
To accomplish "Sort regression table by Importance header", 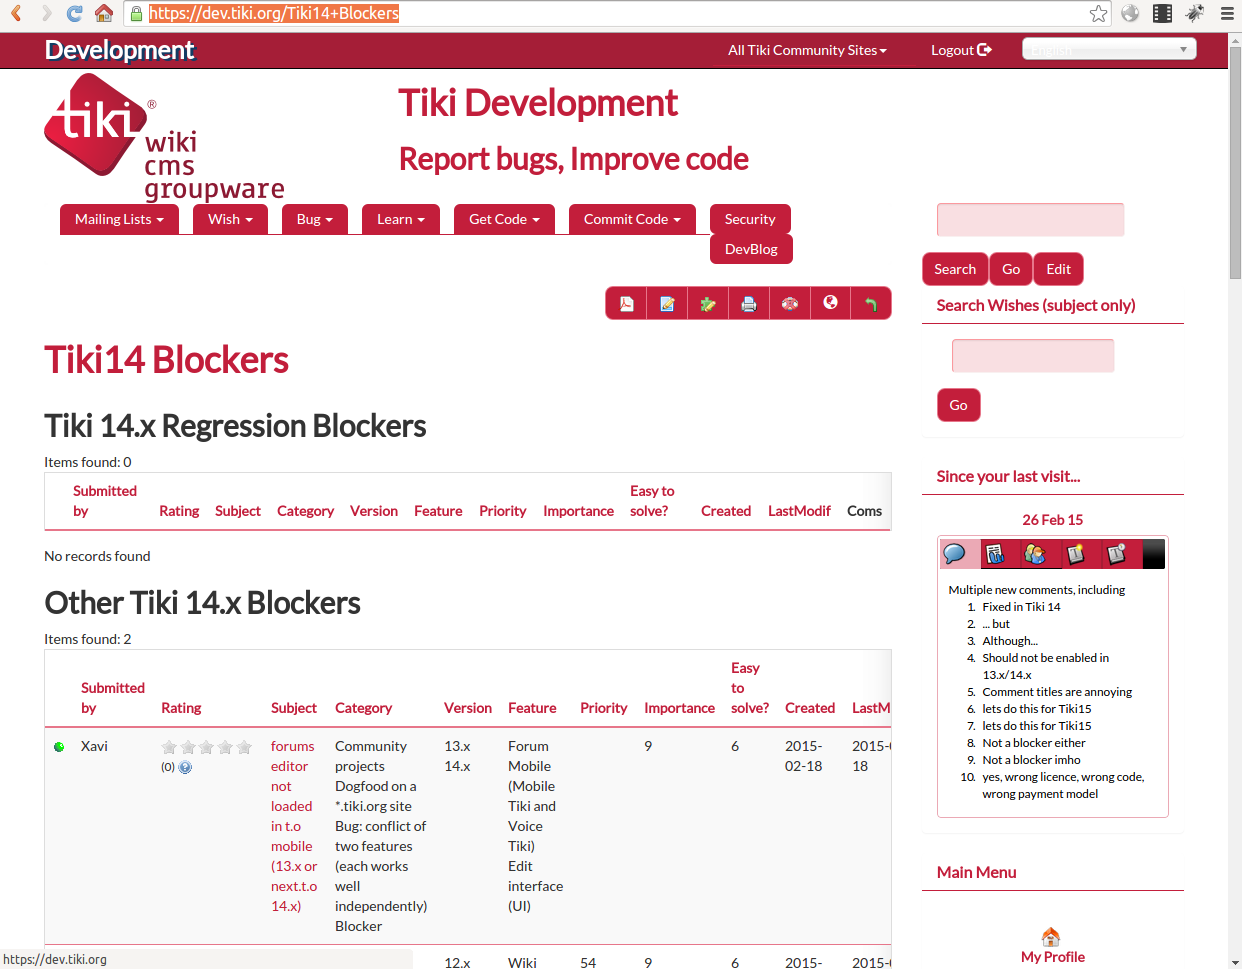I will click(x=578, y=511).
